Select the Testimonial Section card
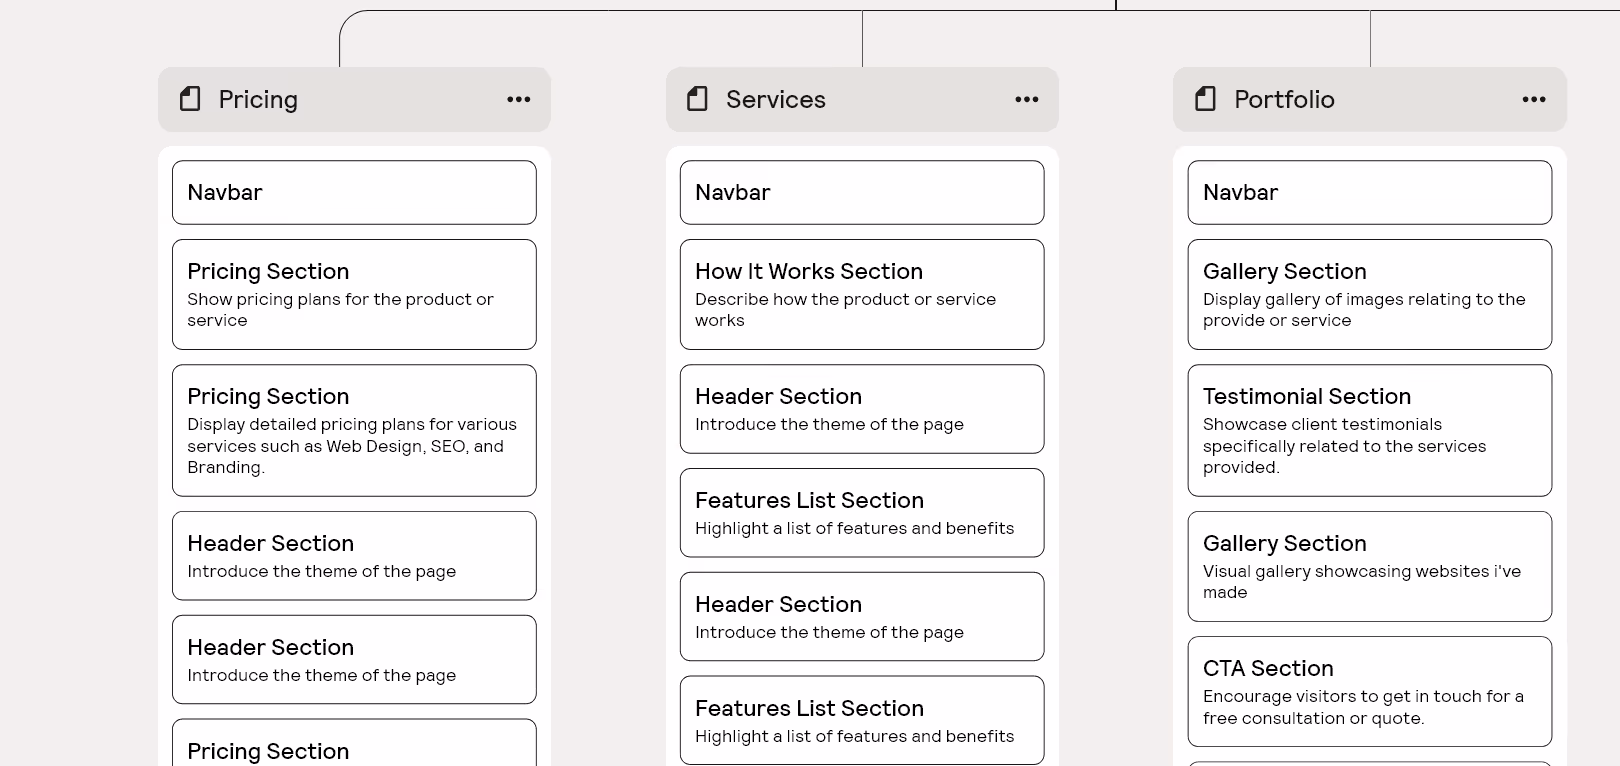This screenshot has height=766, width=1620. coord(1370,430)
